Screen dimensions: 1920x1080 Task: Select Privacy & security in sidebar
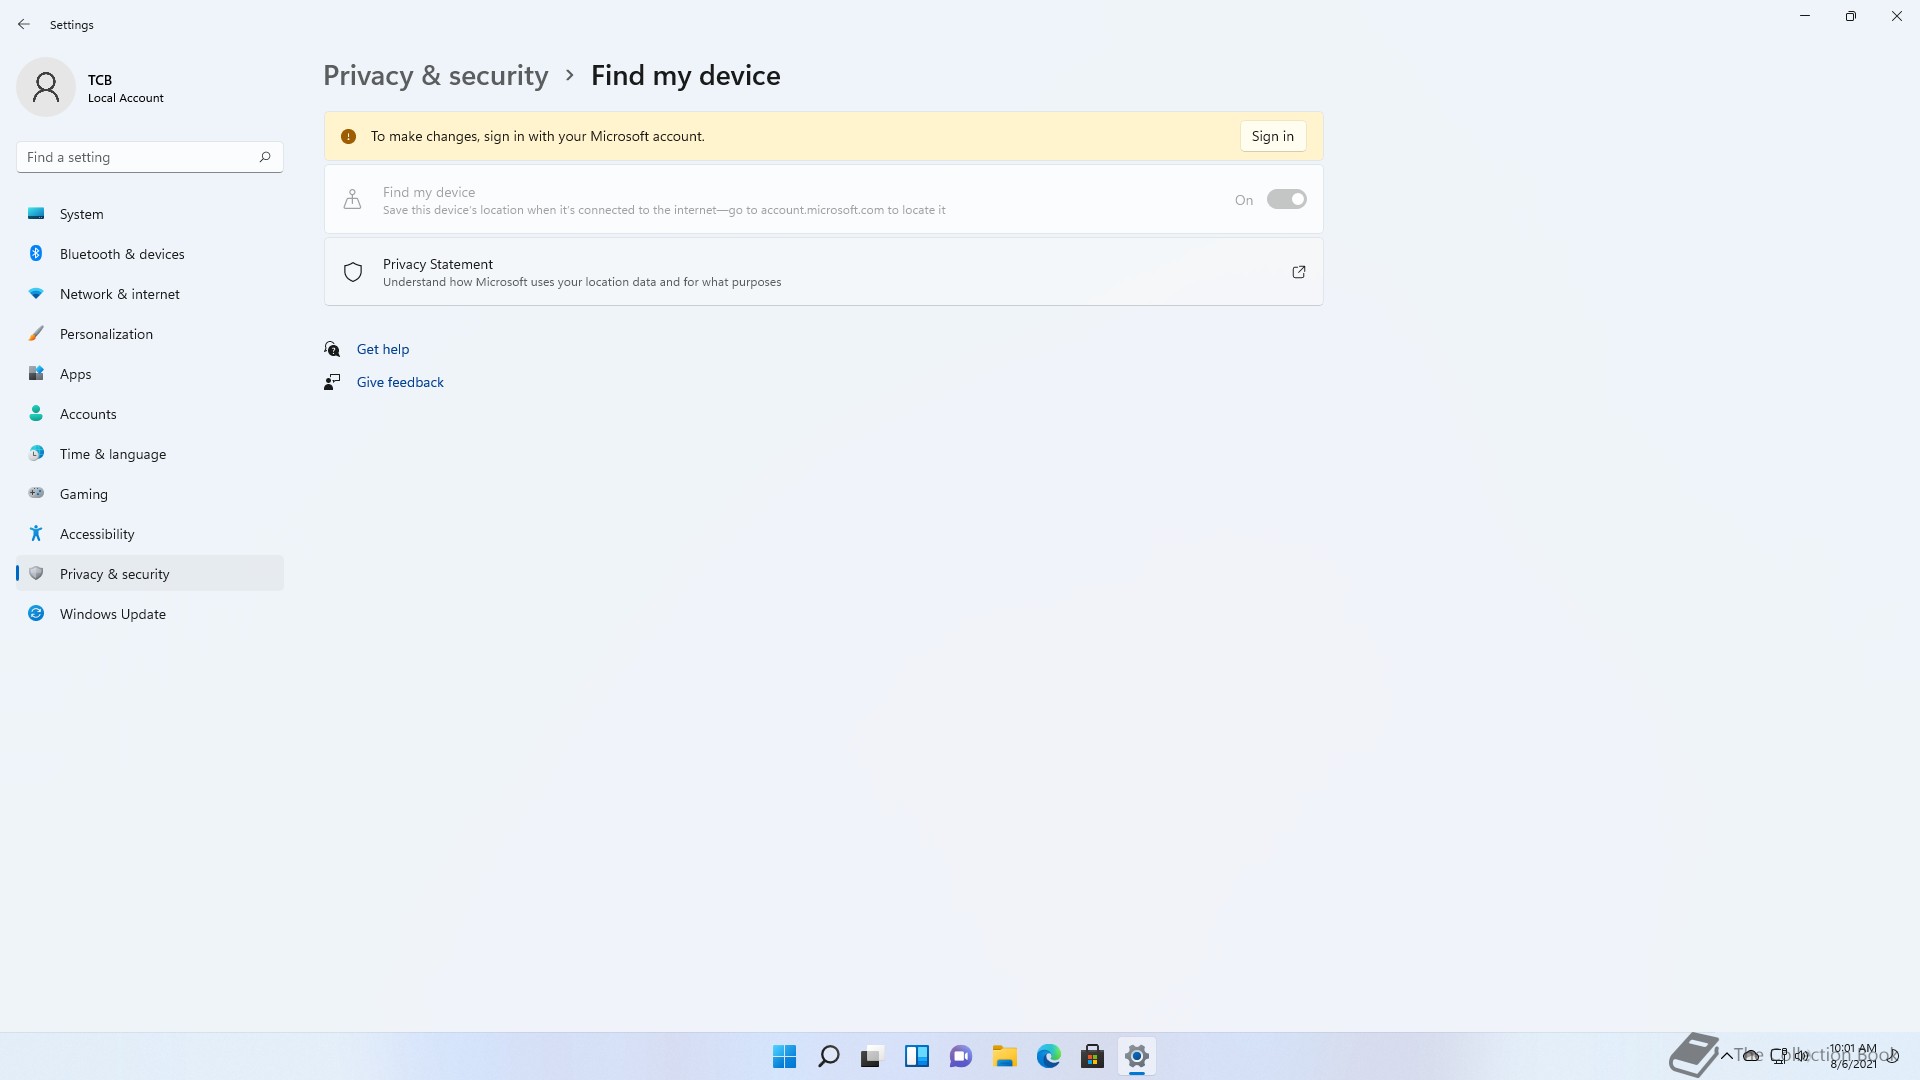pyautogui.click(x=150, y=574)
